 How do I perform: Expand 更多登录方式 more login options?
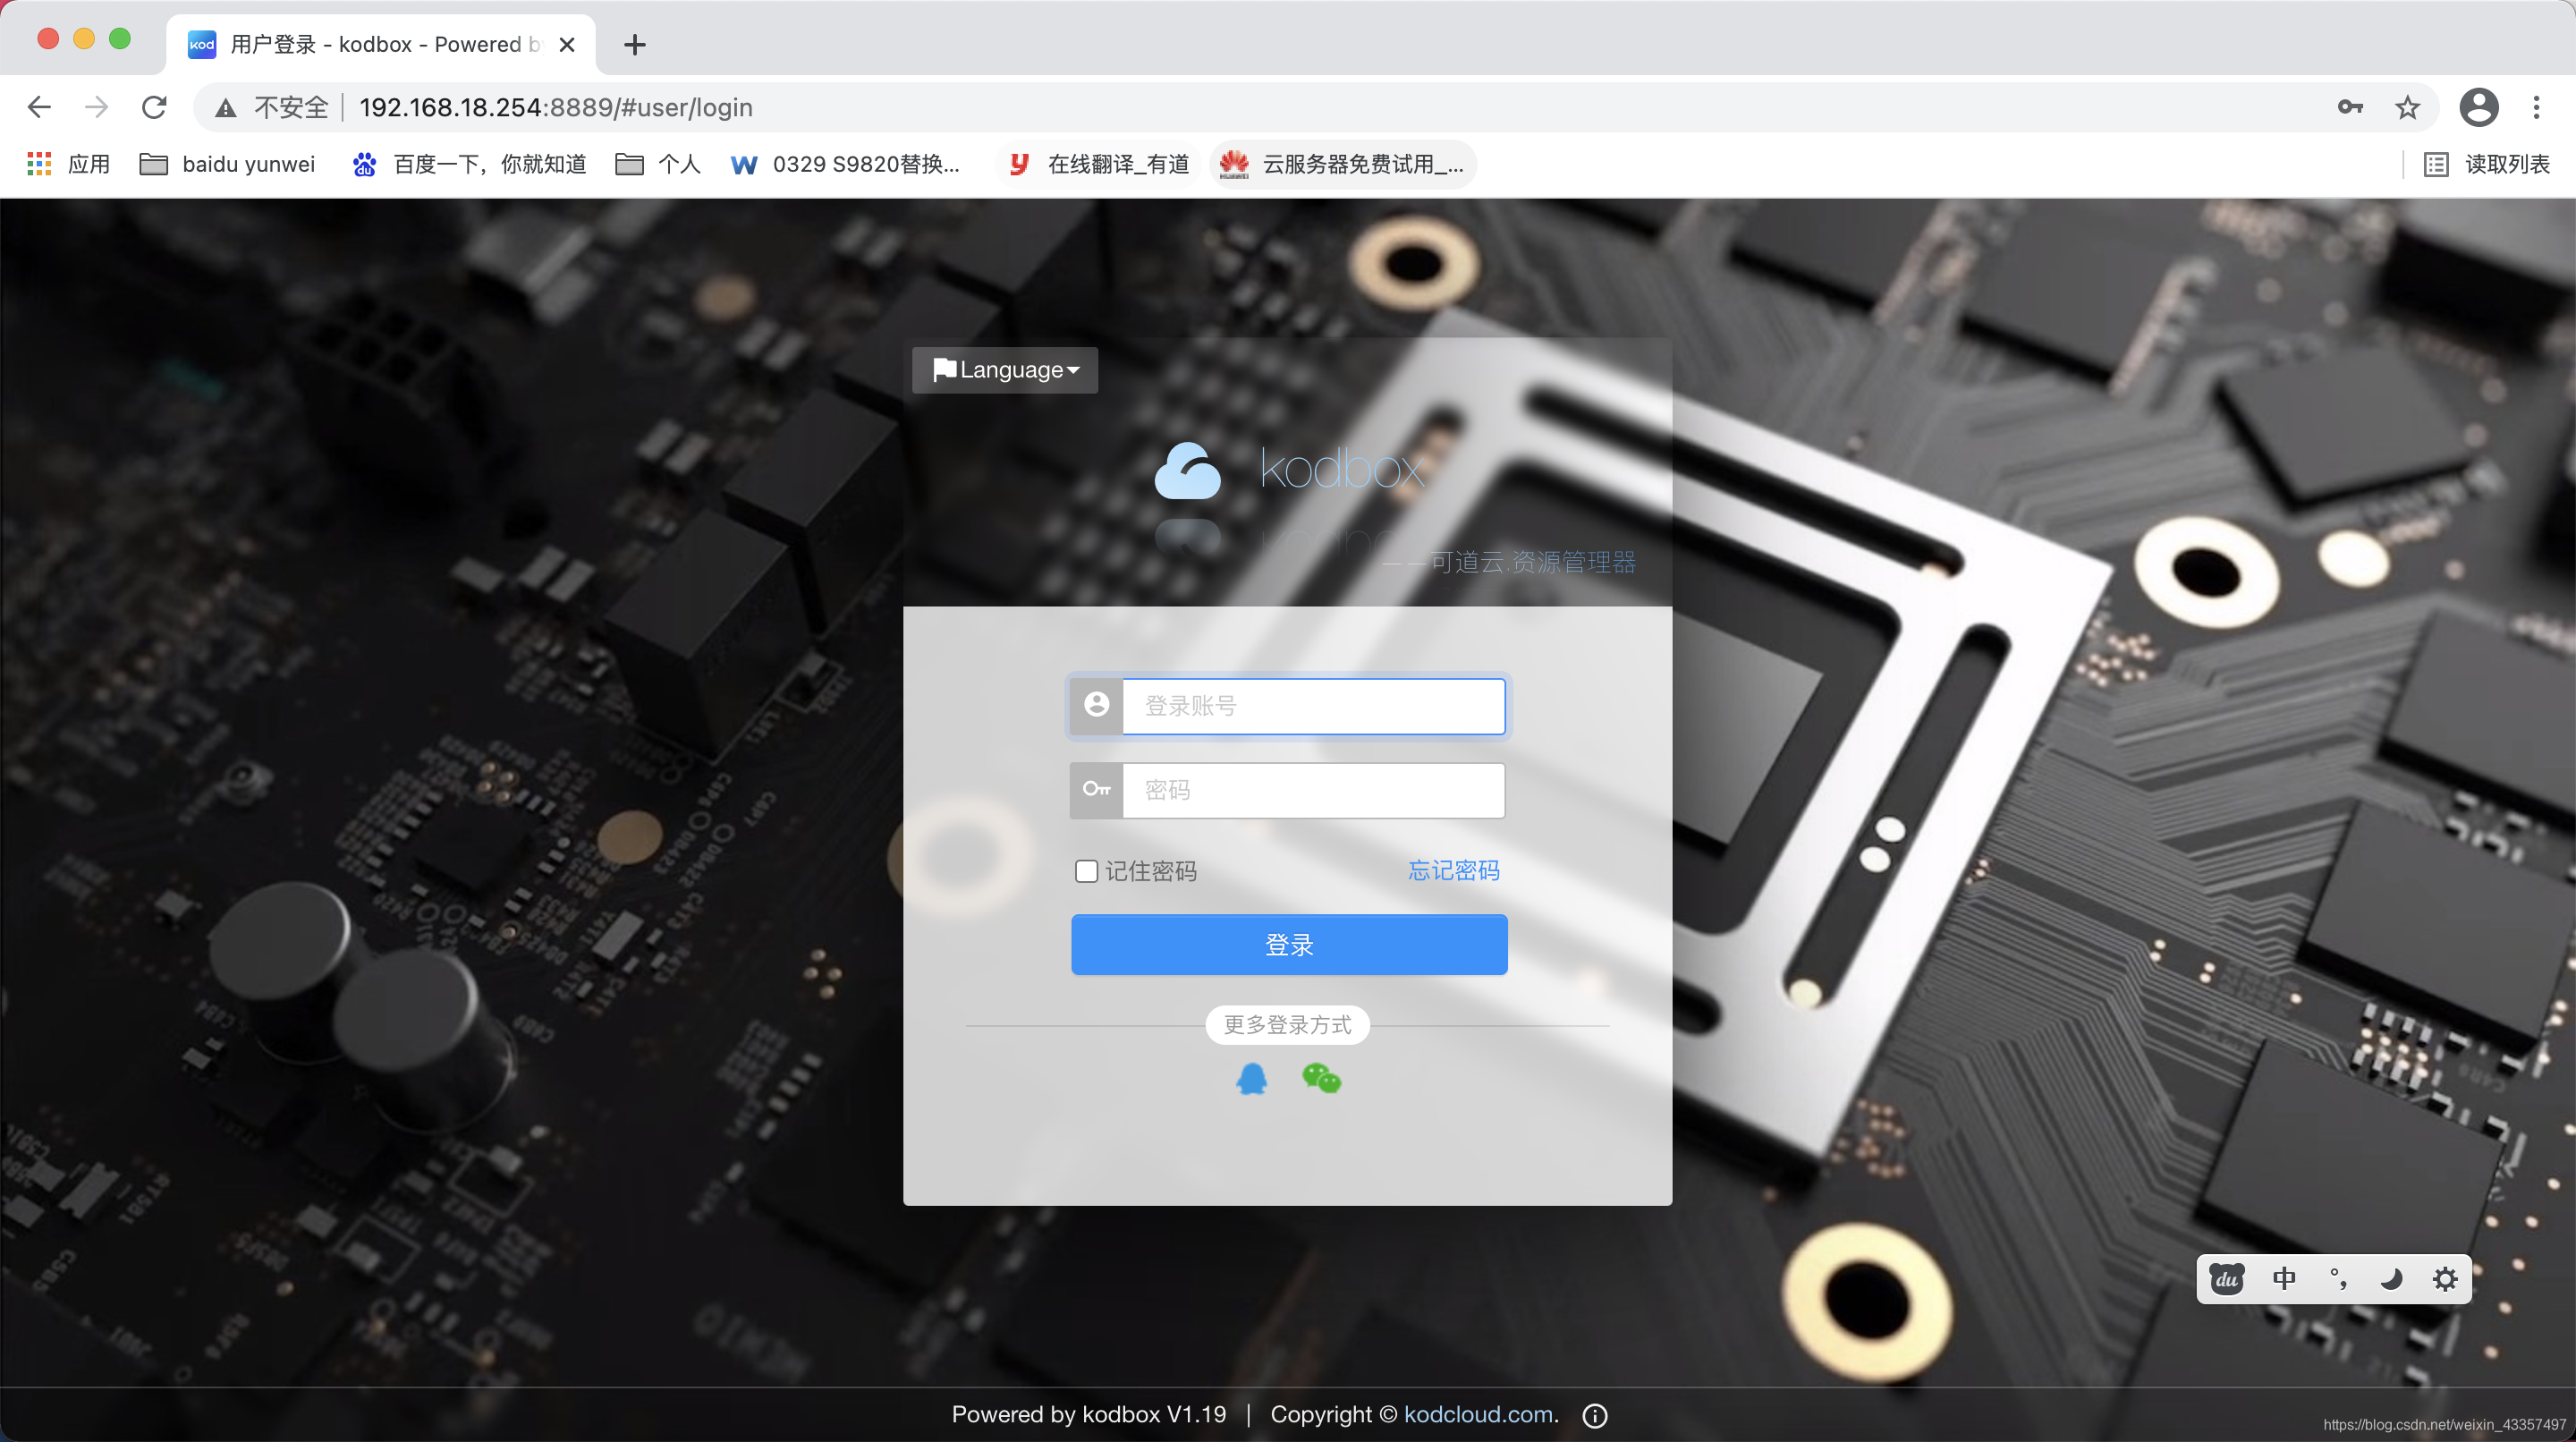click(x=1288, y=1024)
